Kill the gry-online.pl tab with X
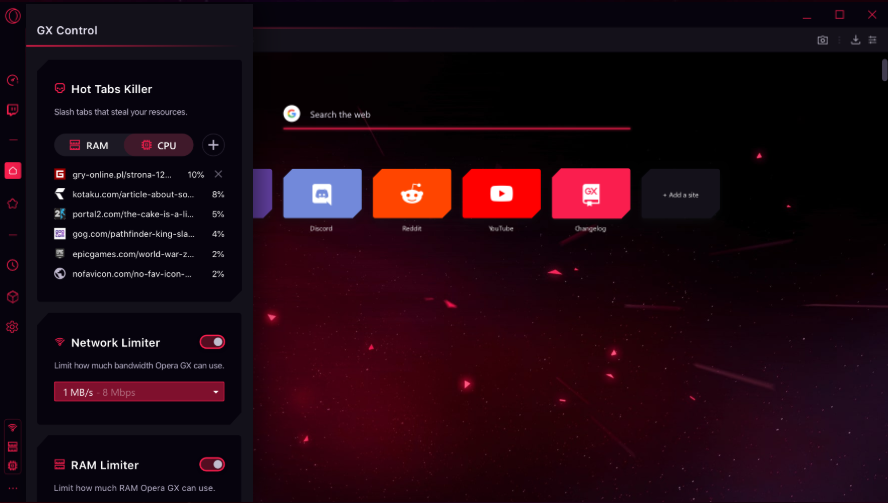This screenshot has width=888, height=503. (219, 174)
